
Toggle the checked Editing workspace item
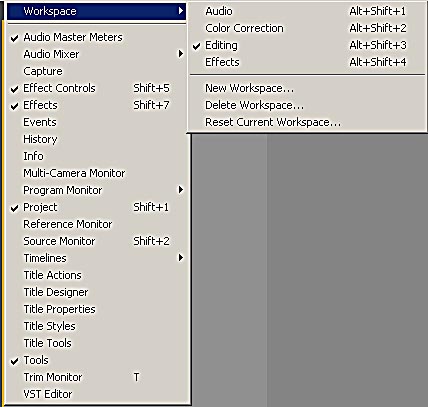[x=307, y=45]
